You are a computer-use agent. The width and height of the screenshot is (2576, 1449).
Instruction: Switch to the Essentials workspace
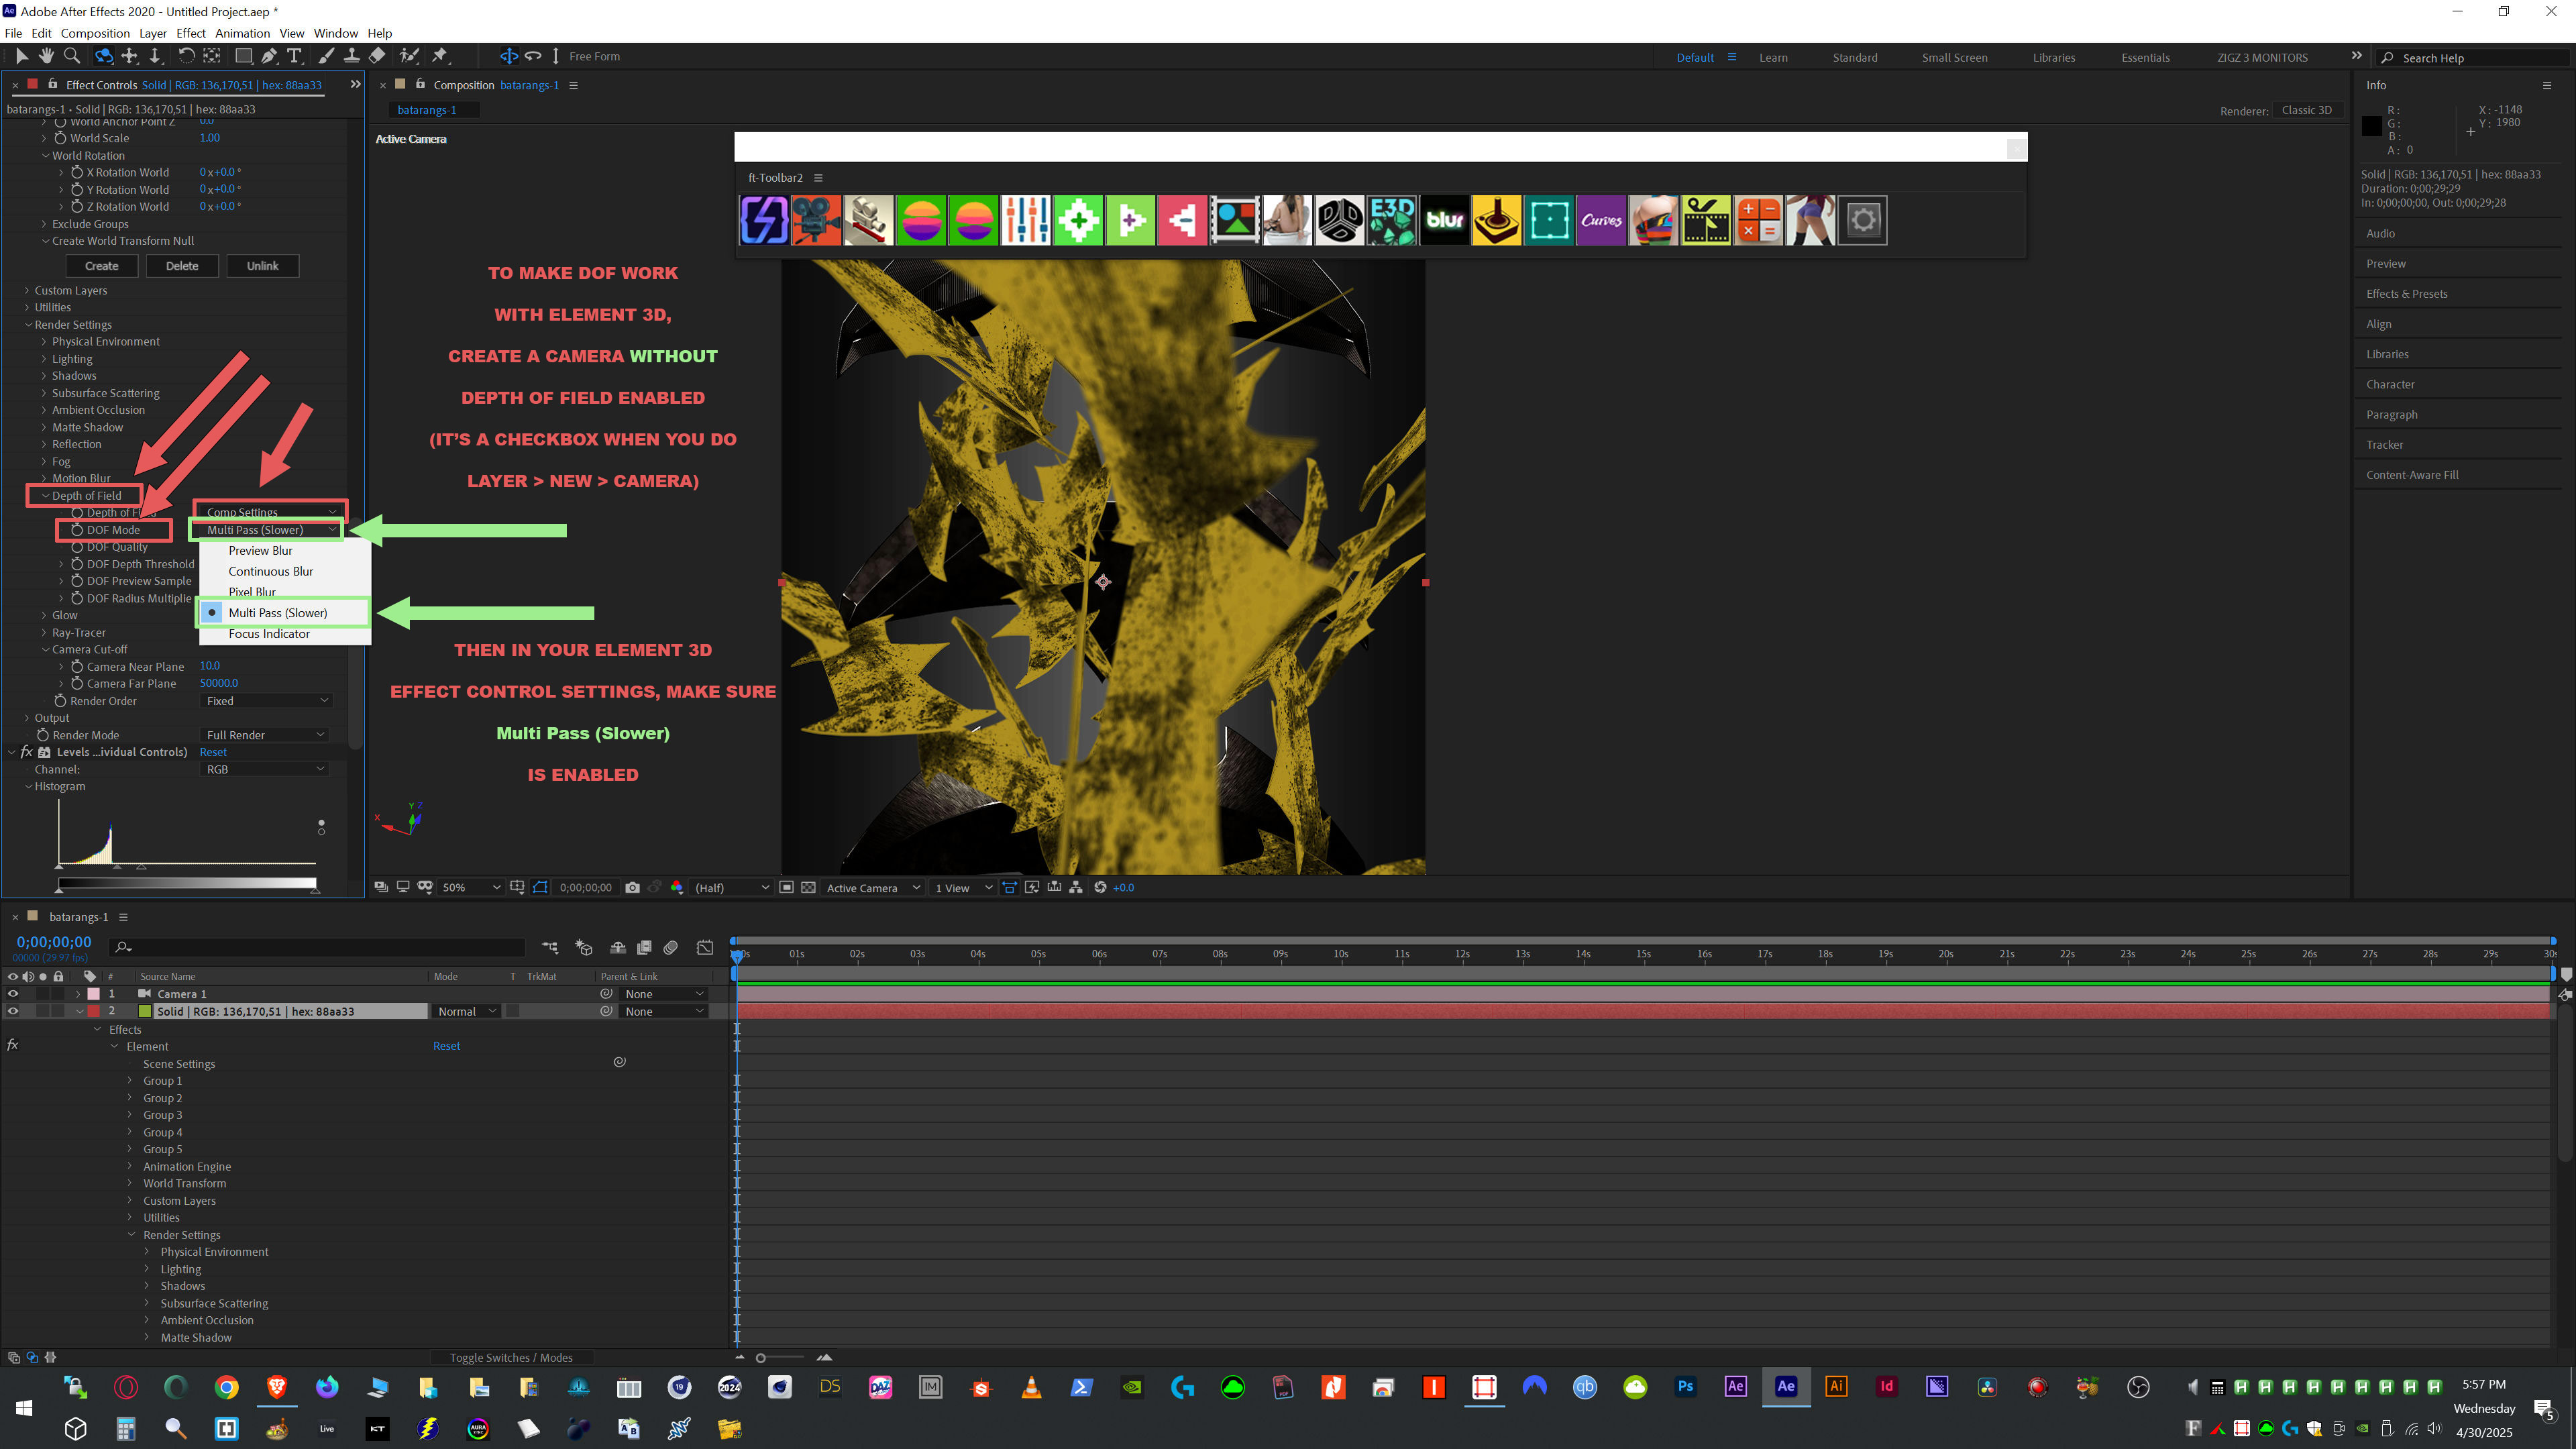(x=2145, y=57)
